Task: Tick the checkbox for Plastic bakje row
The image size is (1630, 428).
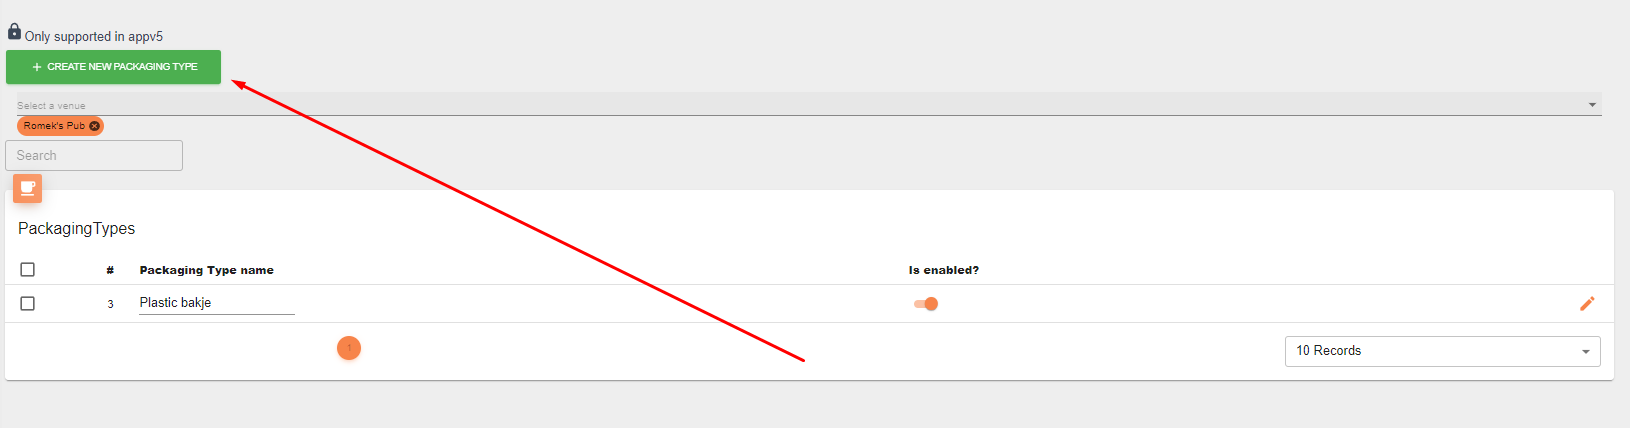Action: 28,303
